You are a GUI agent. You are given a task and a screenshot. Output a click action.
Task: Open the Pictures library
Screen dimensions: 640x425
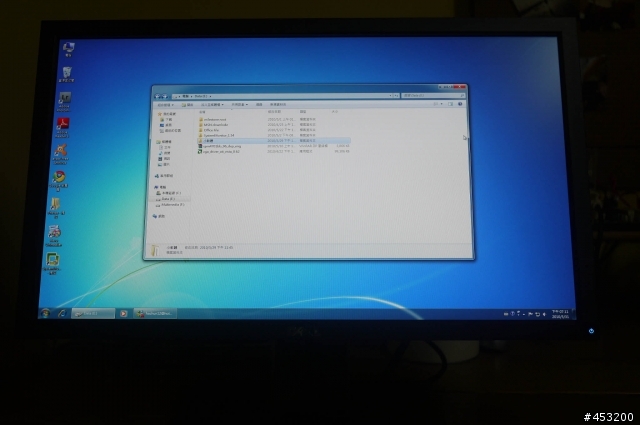coord(164,165)
